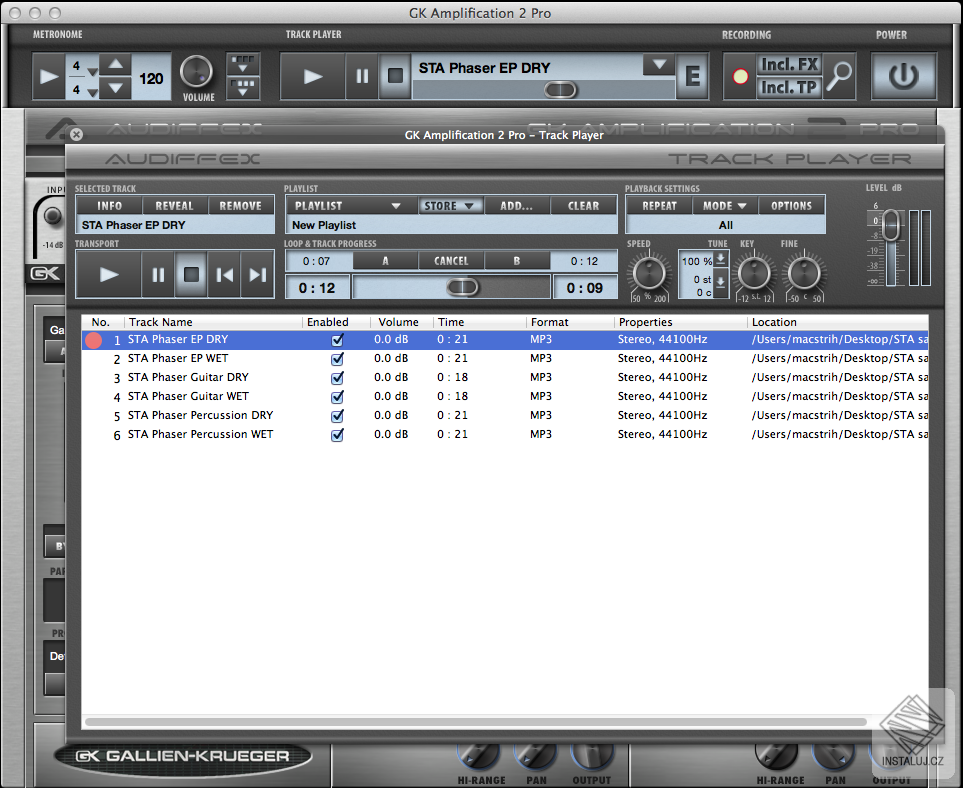Click REMOVE to delete selected track

[241, 206]
